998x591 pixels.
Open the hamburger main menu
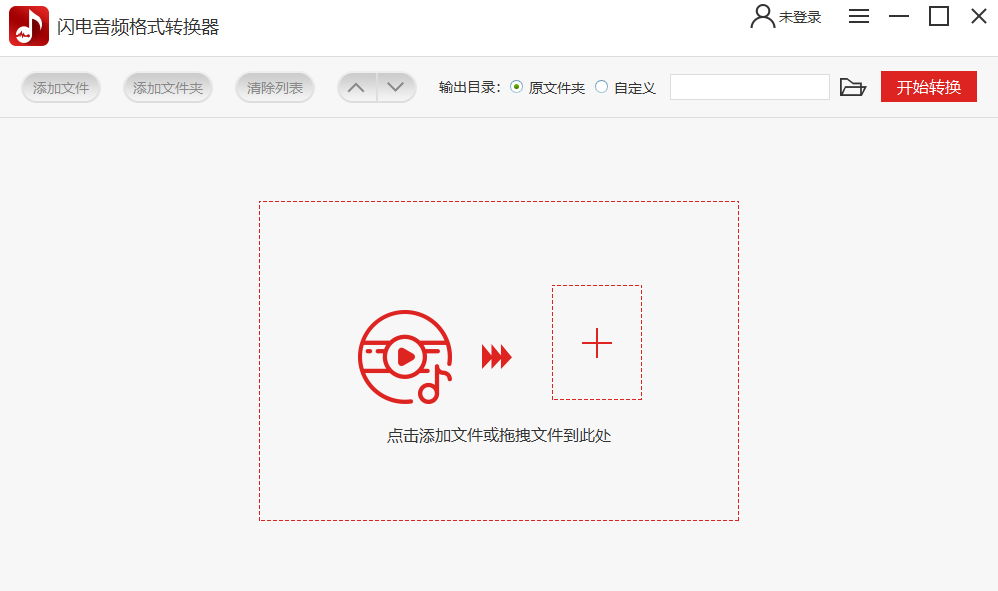859,16
